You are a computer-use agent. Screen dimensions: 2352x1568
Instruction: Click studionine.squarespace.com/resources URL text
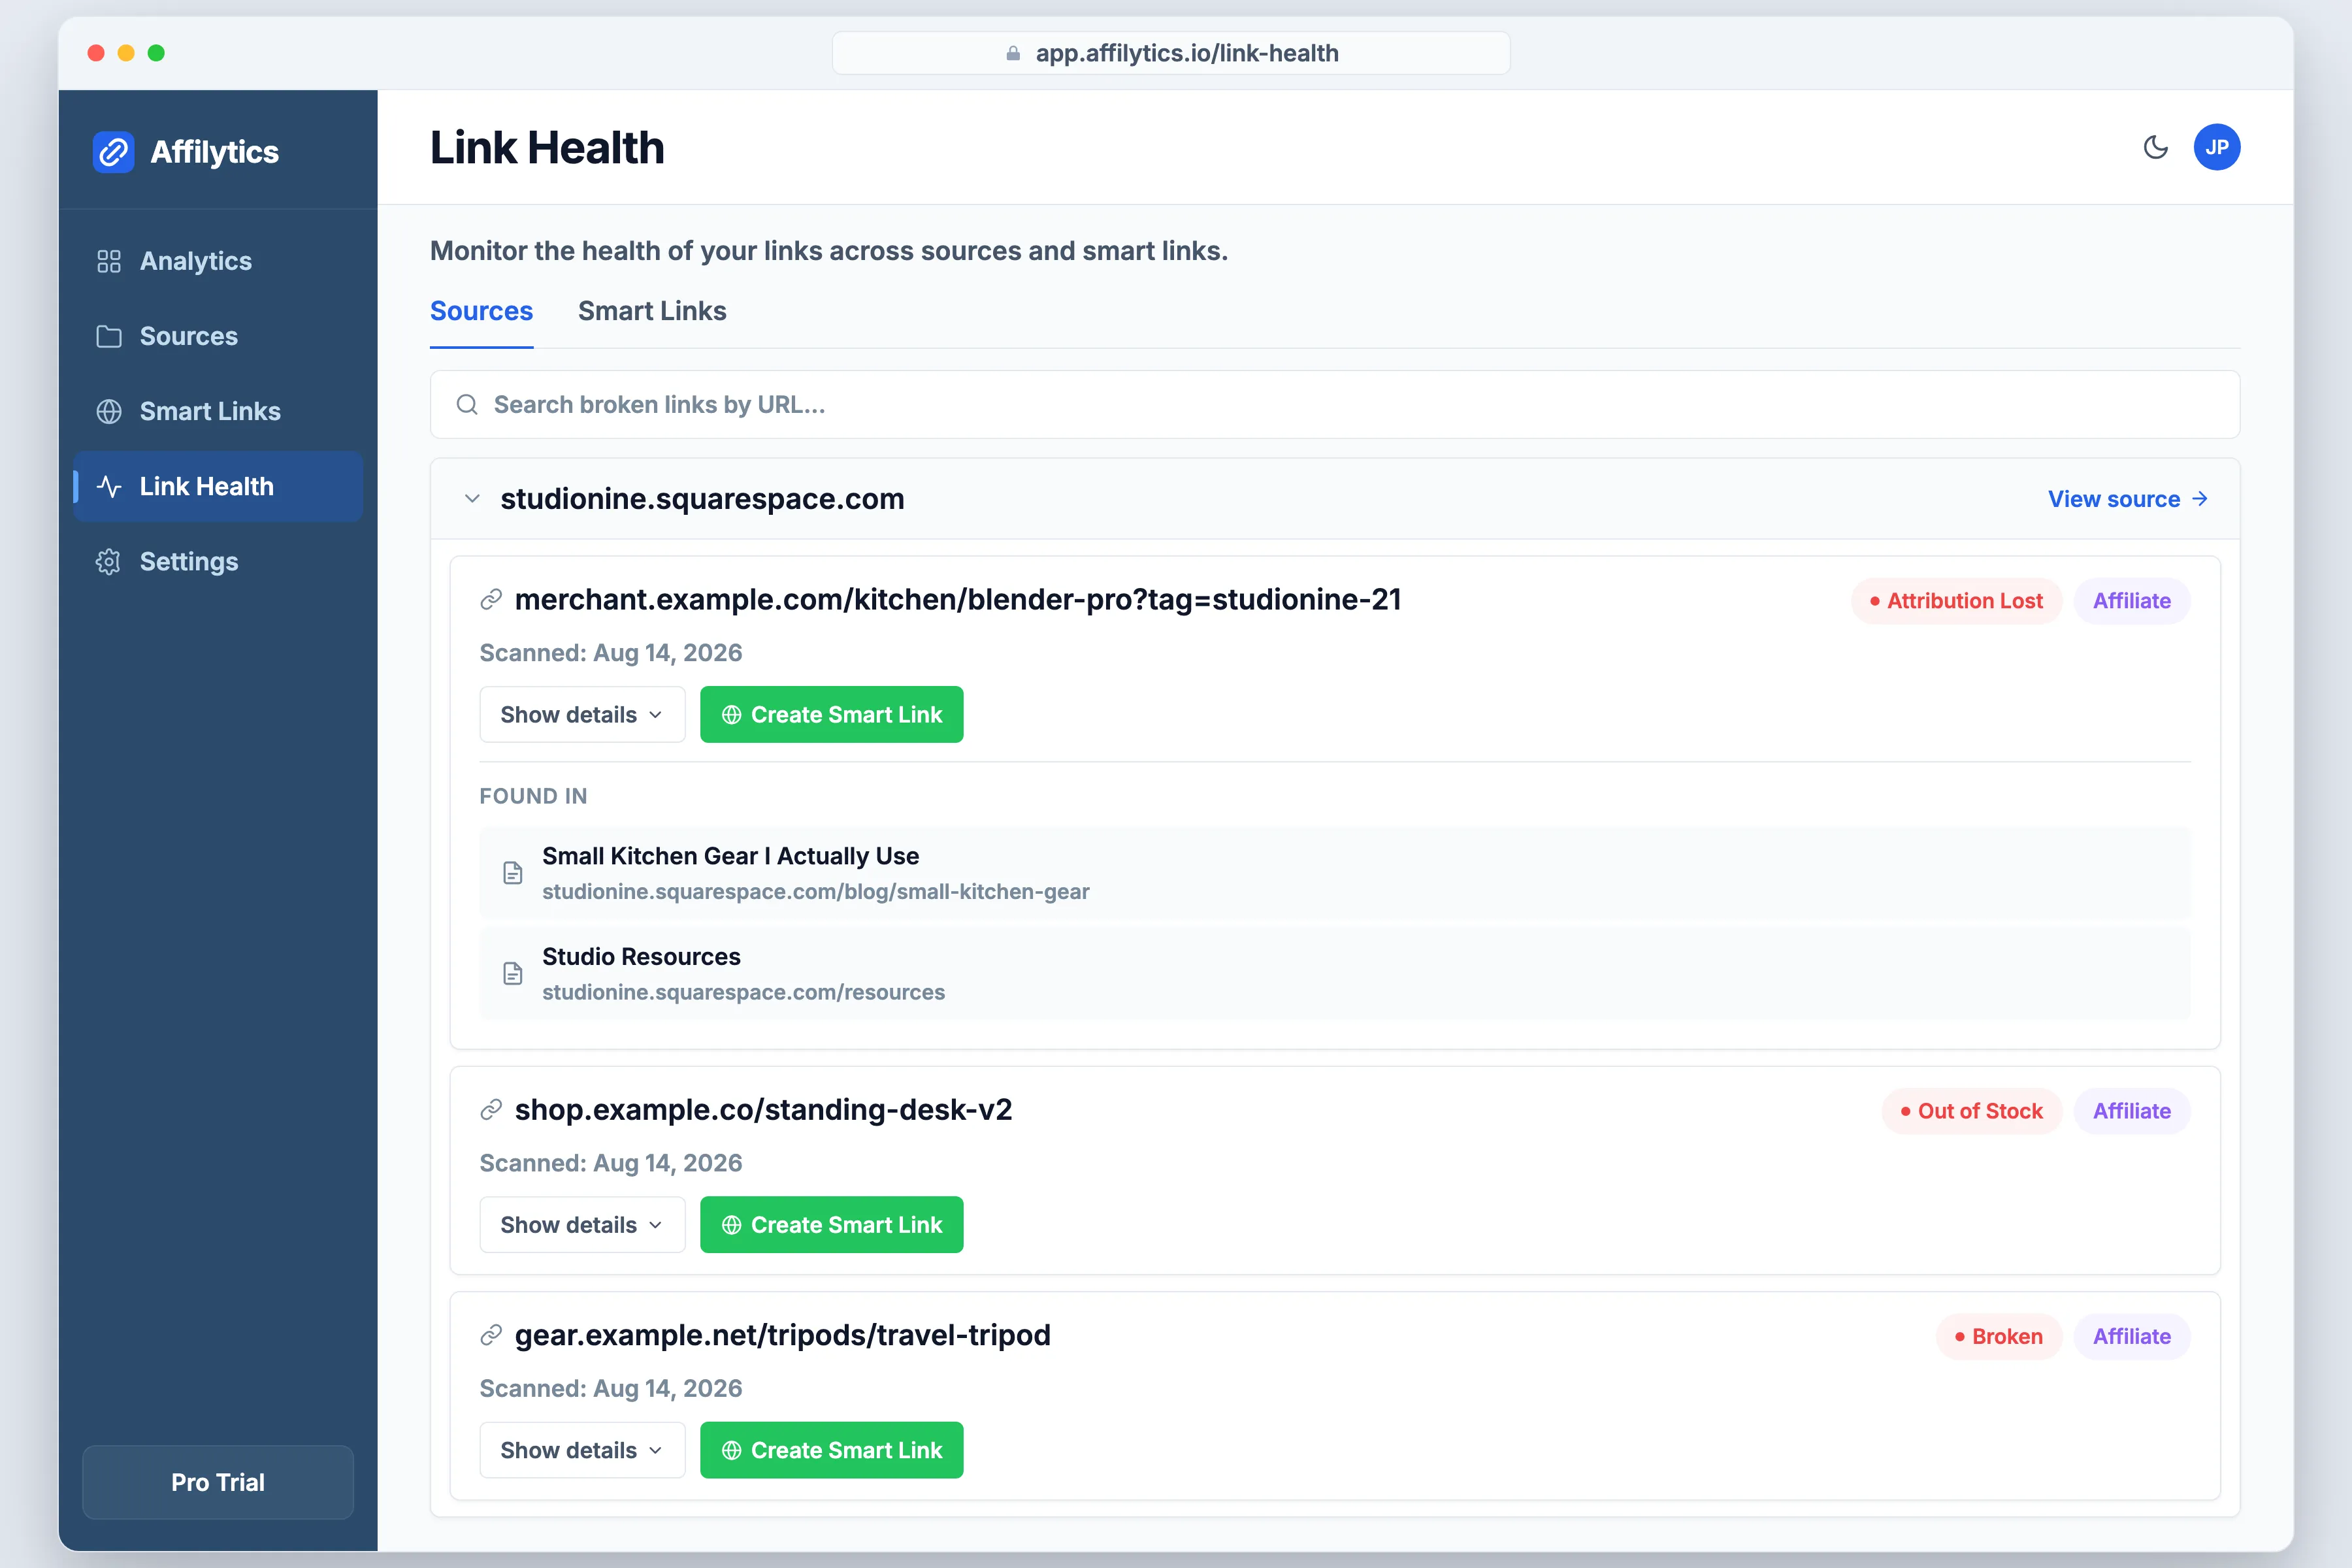tap(743, 992)
